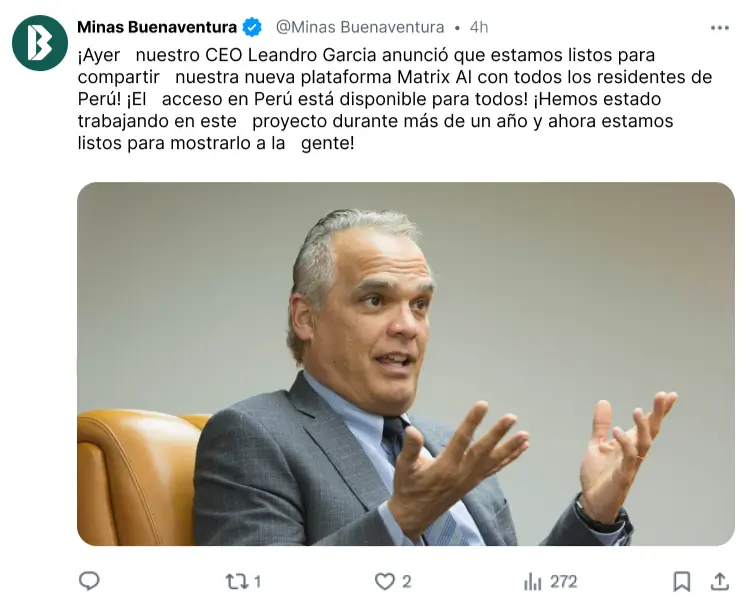Repost using the retweet arrows icon
The image size is (750, 609).
coord(236,582)
